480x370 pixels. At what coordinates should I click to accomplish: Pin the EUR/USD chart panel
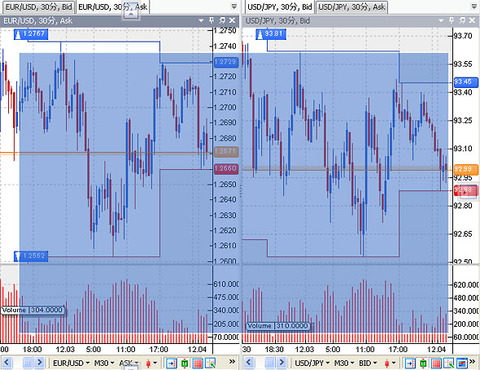coord(211,21)
